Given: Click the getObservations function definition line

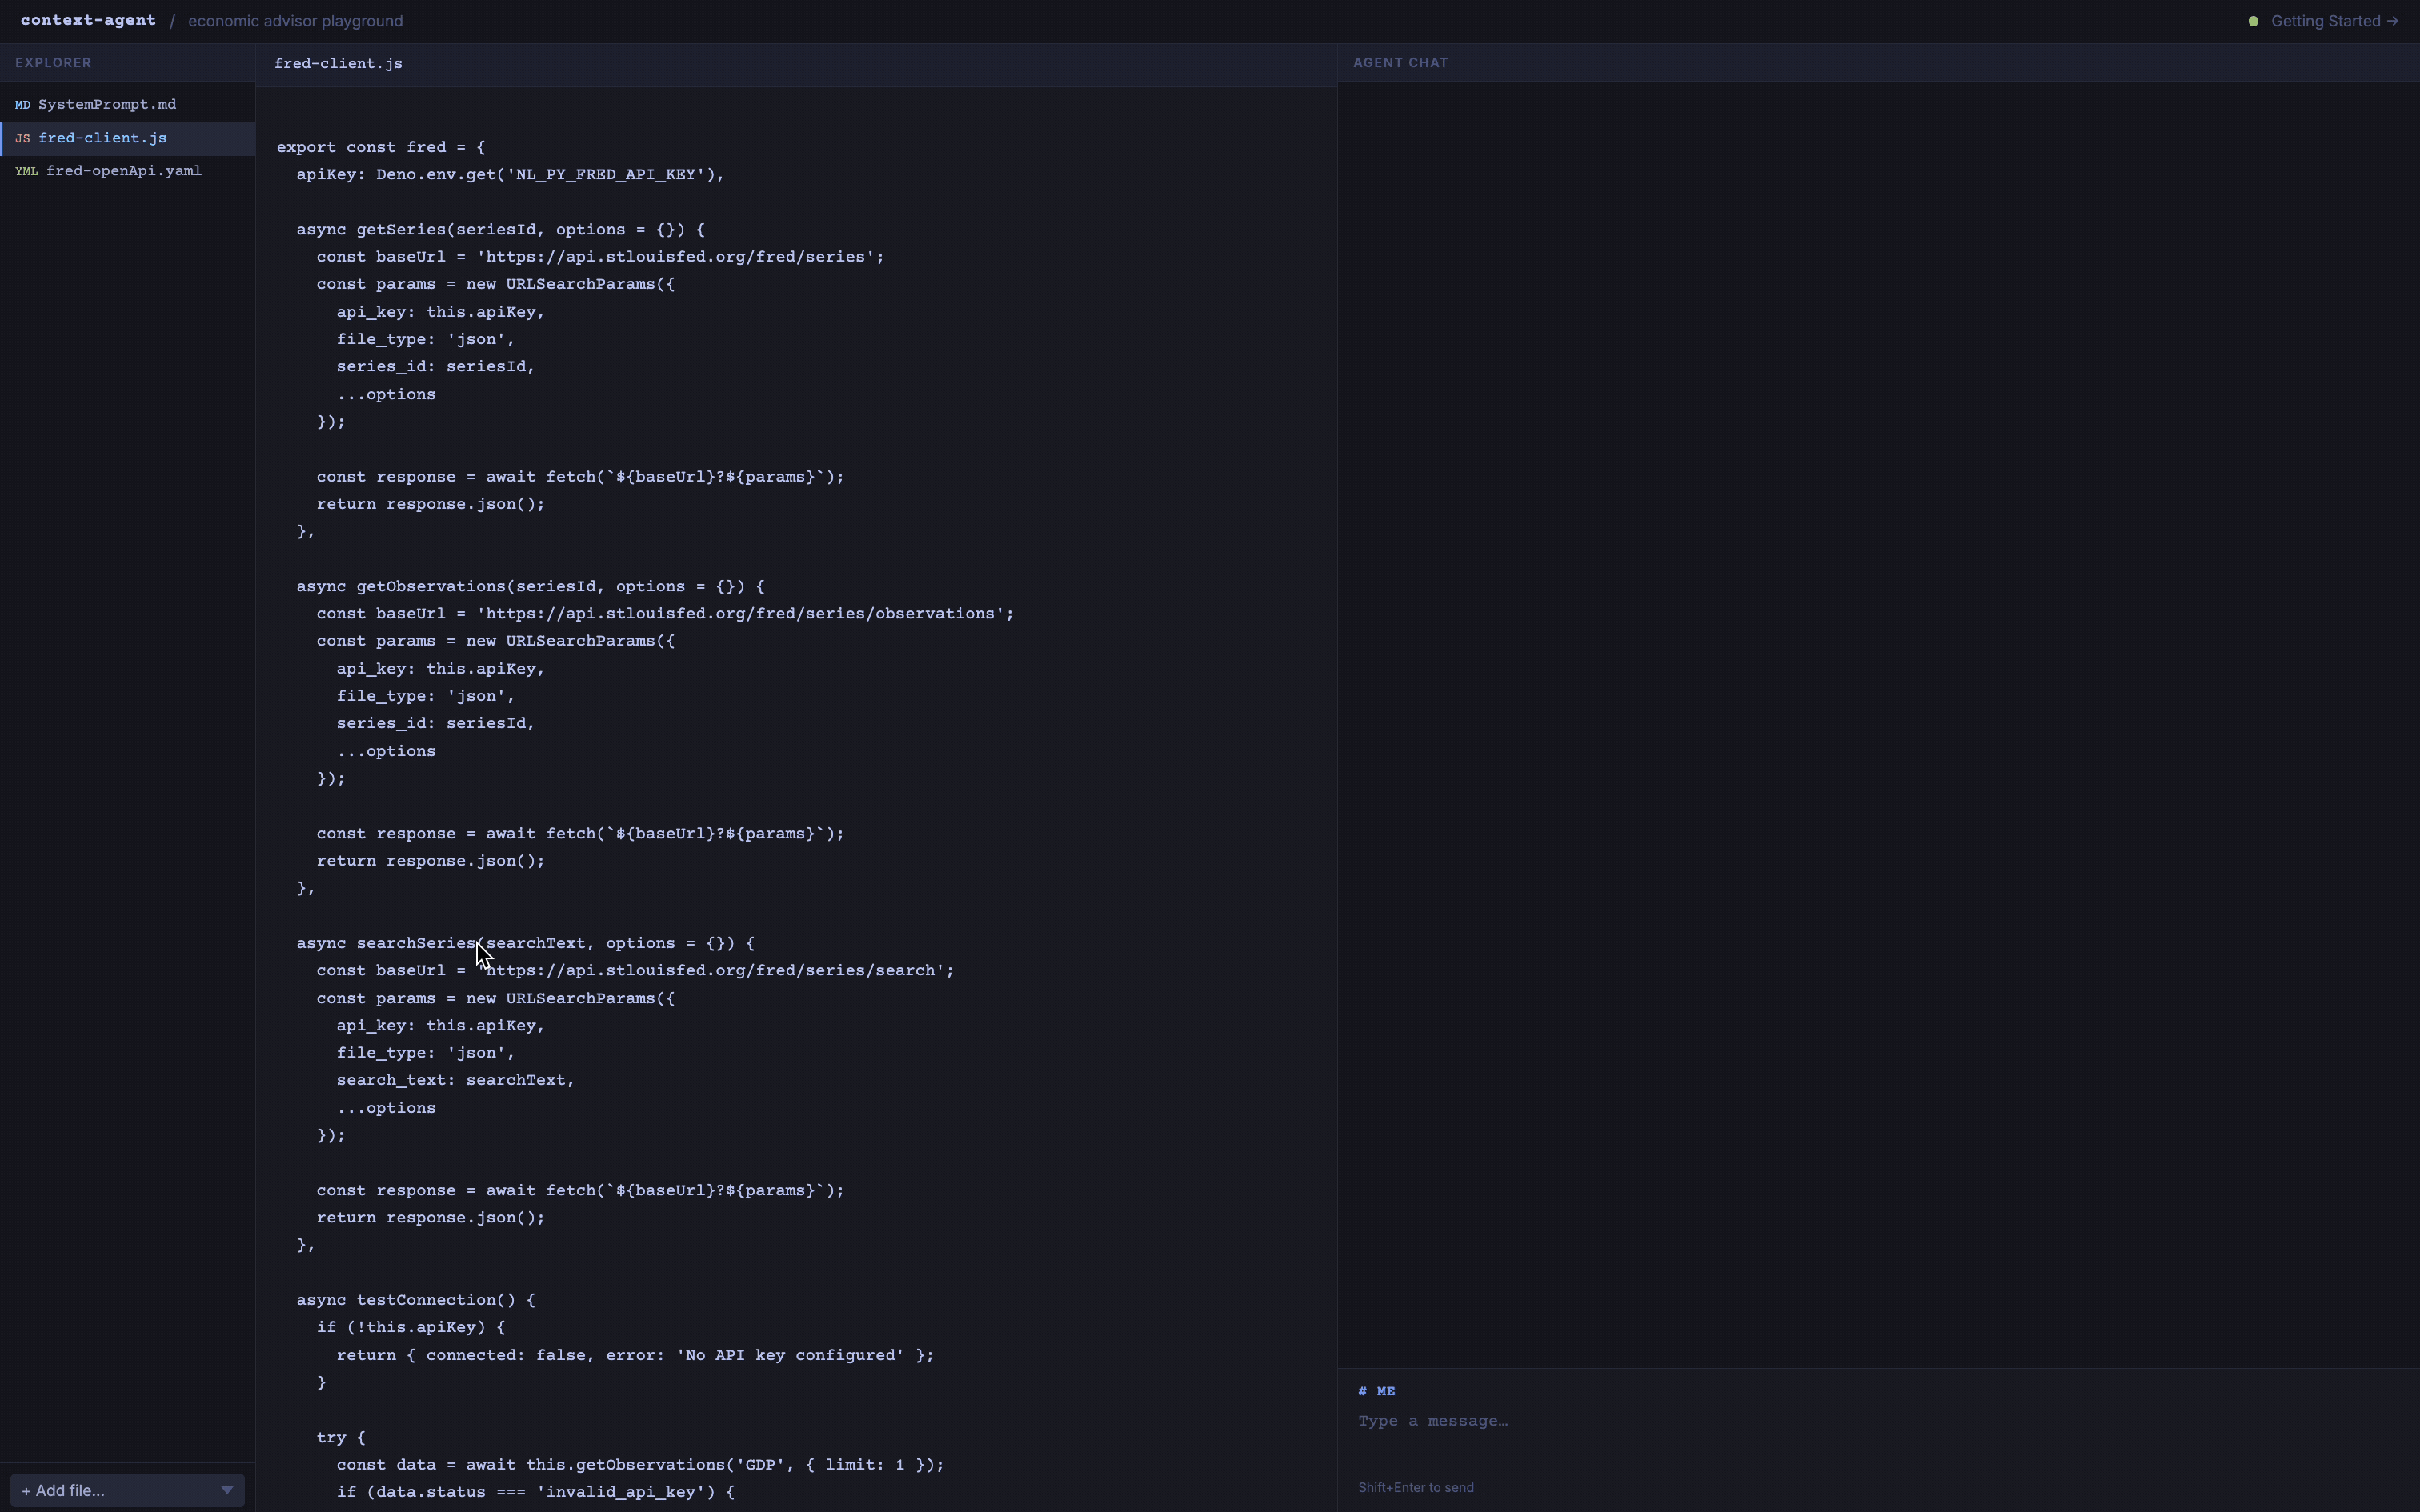Looking at the screenshot, I should pyautogui.click(x=530, y=586).
